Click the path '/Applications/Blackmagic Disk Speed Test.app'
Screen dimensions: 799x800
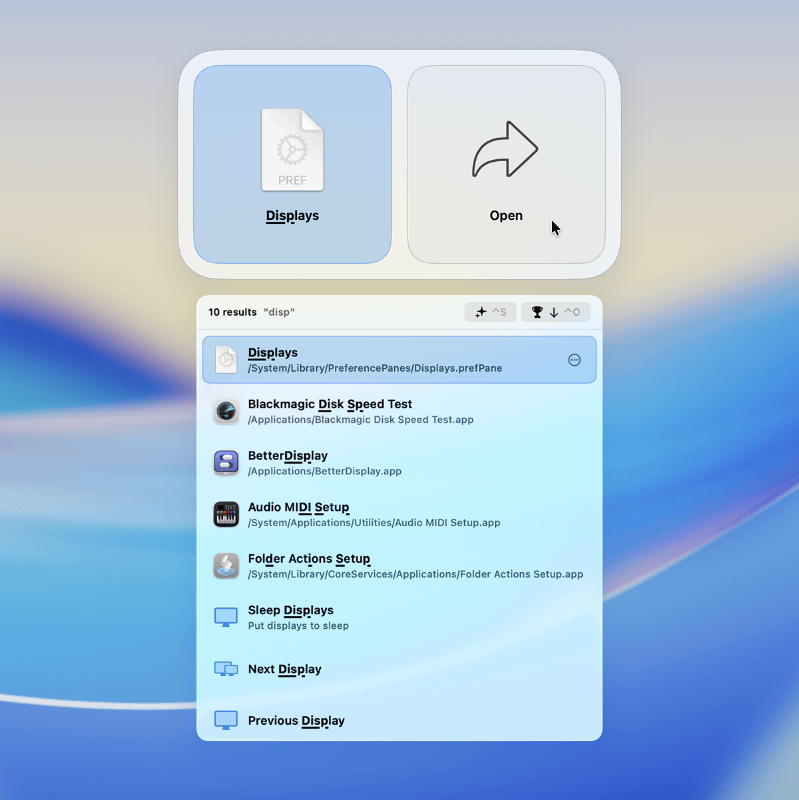point(361,420)
